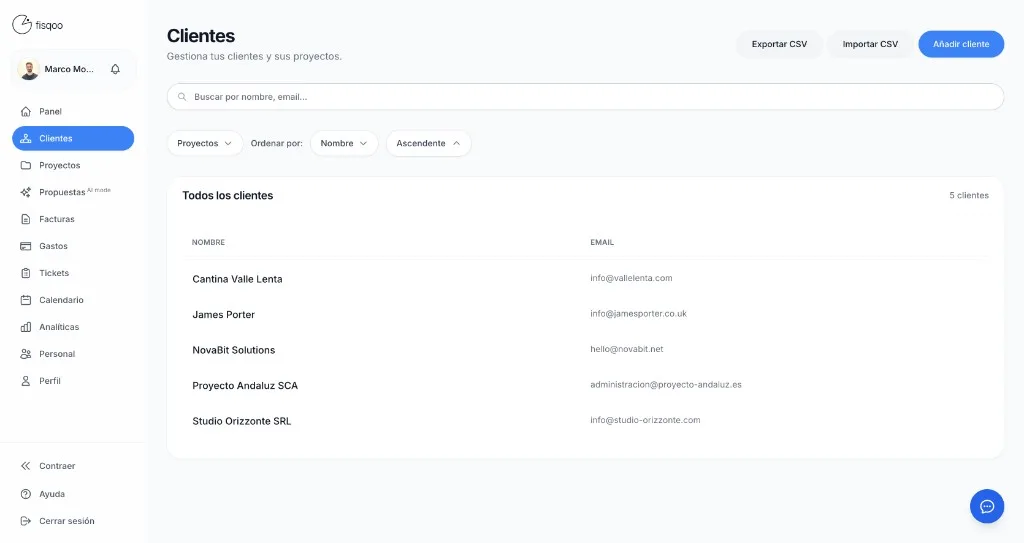Open the Ascendente order dropdown
1024x543 pixels.
click(428, 143)
